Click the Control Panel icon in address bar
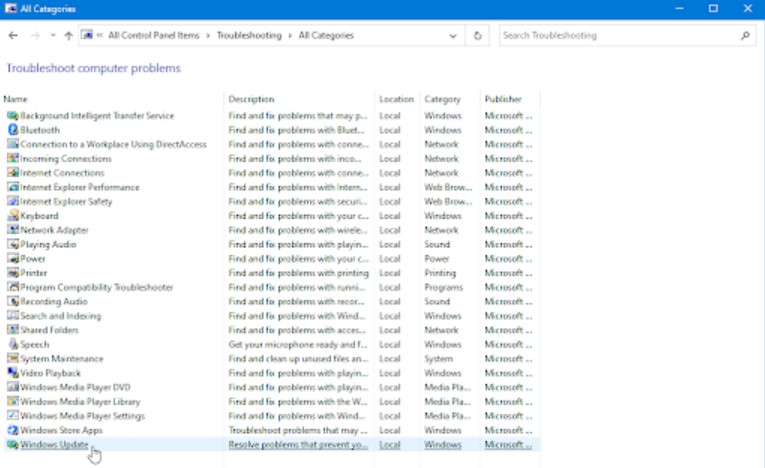Viewport: 765px width, 468px height. pos(87,35)
